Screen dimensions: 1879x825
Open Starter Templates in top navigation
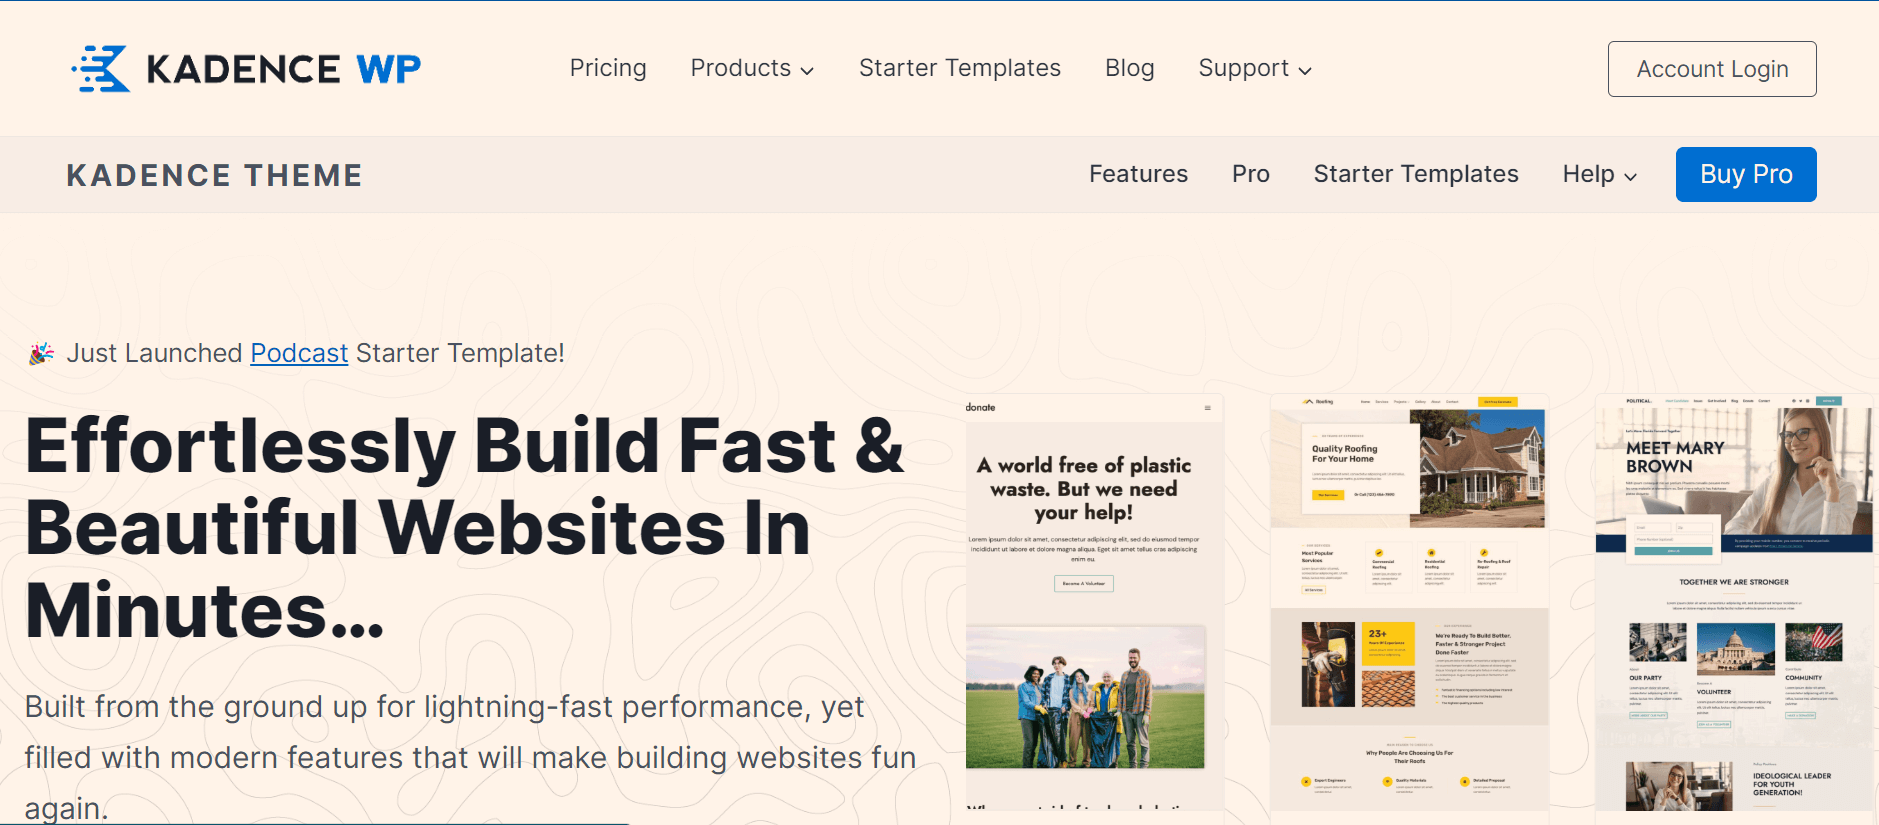point(959,68)
